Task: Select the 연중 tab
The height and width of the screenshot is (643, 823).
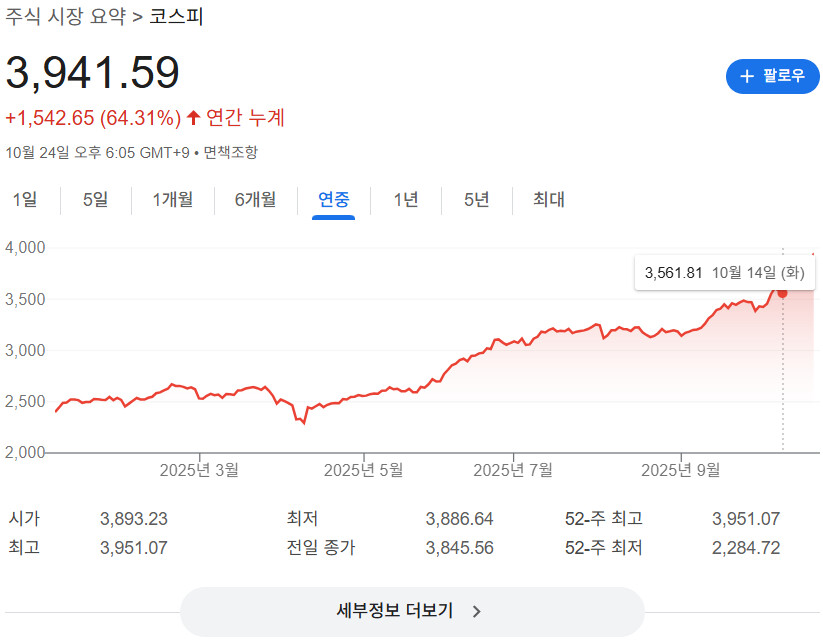Action: point(334,199)
